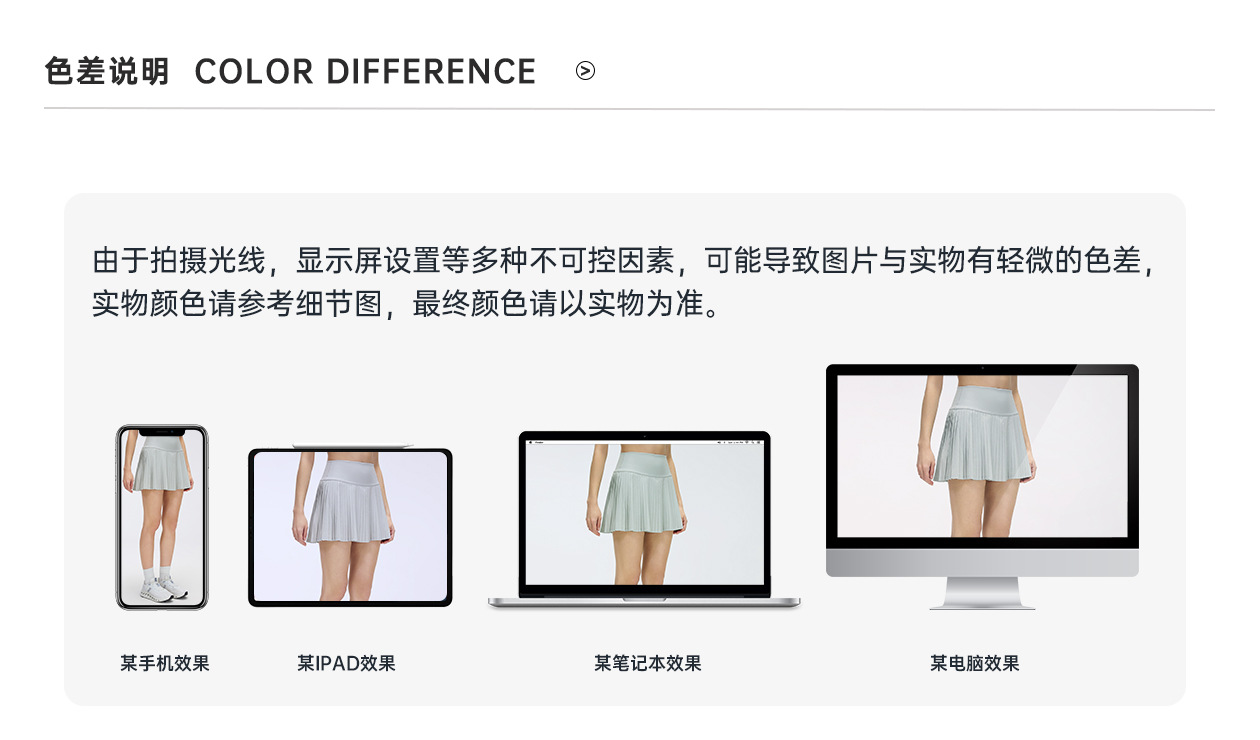1260x740 pixels.
Task: Select the laptop mockup image
Action: (x=644, y=520)
